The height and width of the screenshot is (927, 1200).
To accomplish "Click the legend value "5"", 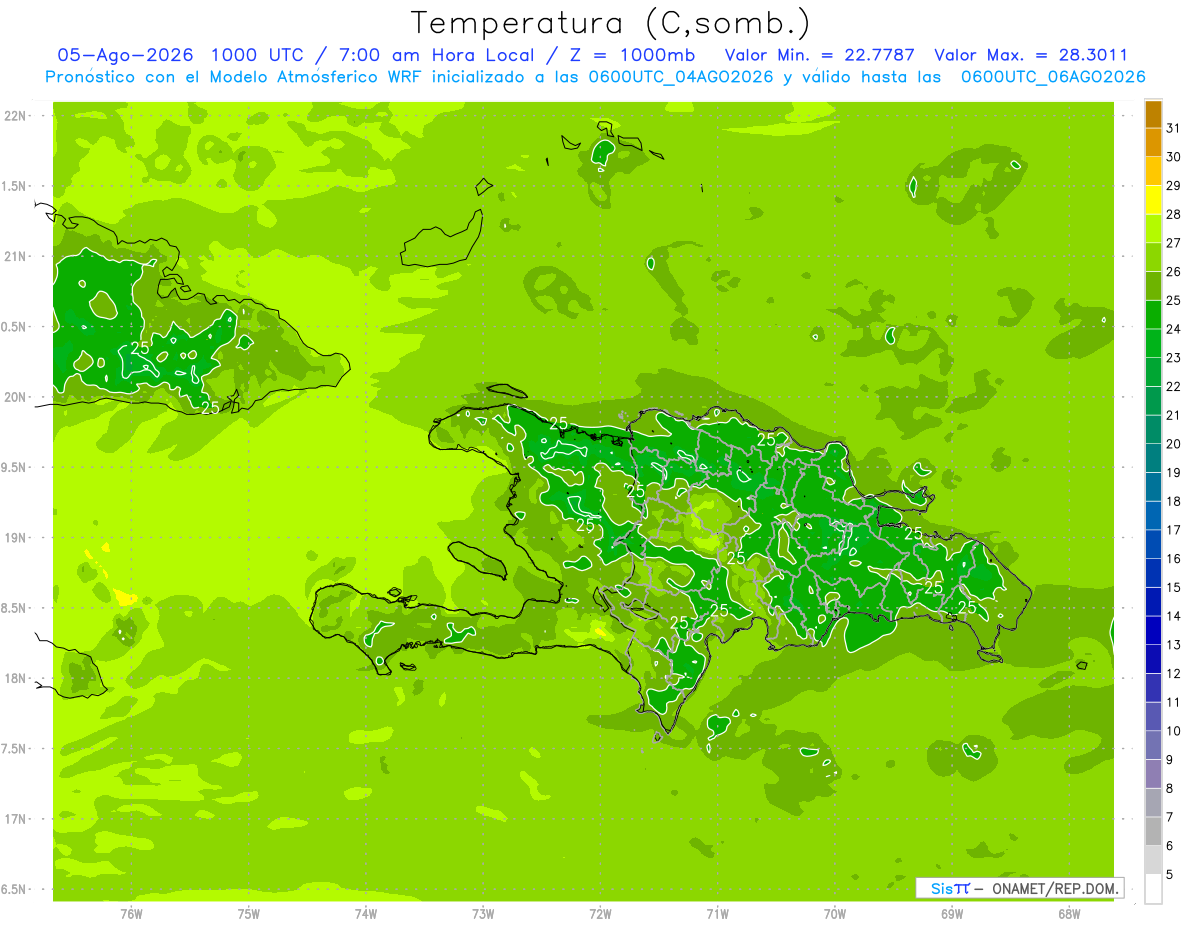I will tap(1169, 875).
